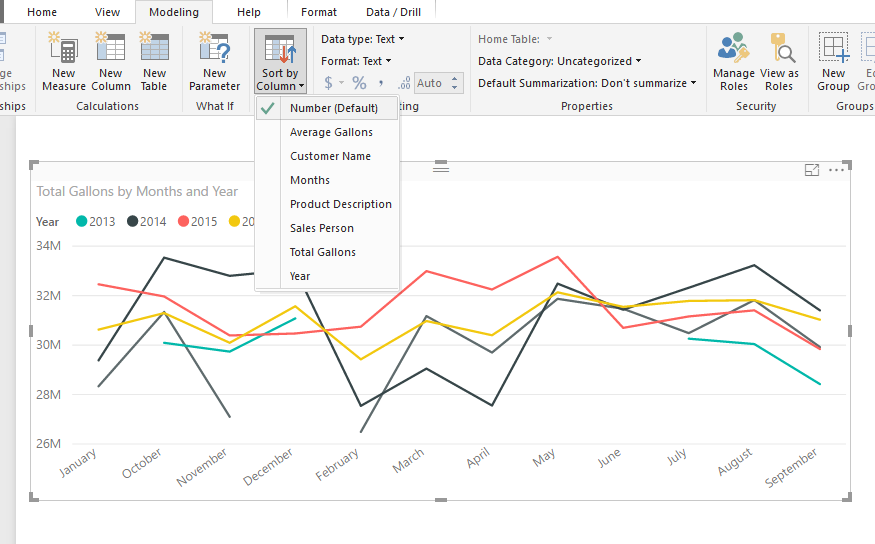Click the September axis label
This screenshot has width=875, height=544.
(791, 468)
